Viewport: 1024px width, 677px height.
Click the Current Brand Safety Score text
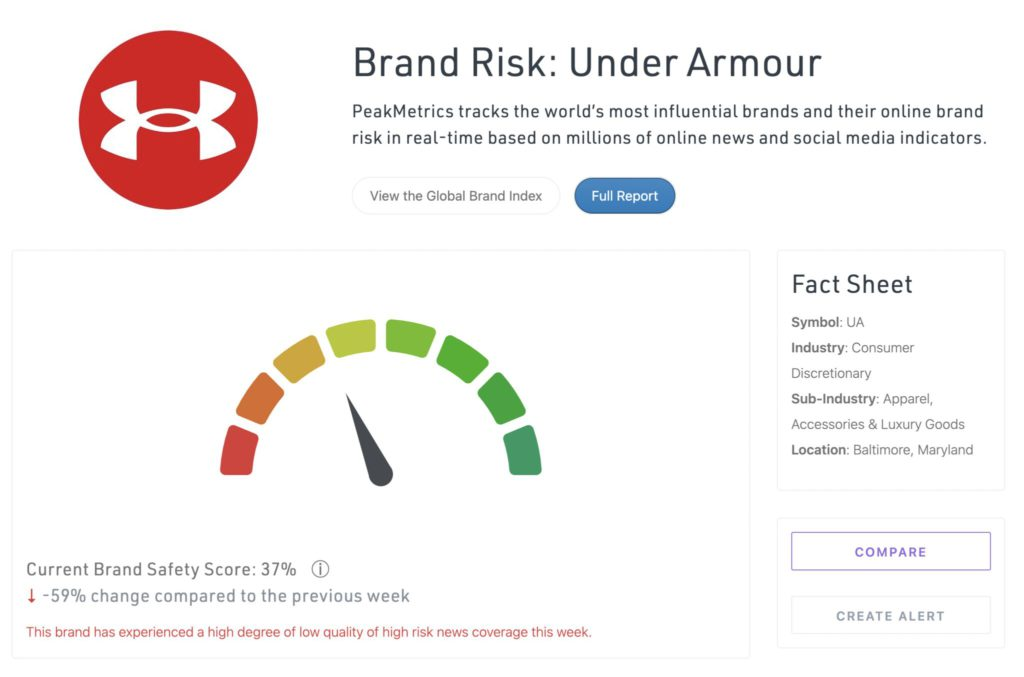(x=161, y=569)
